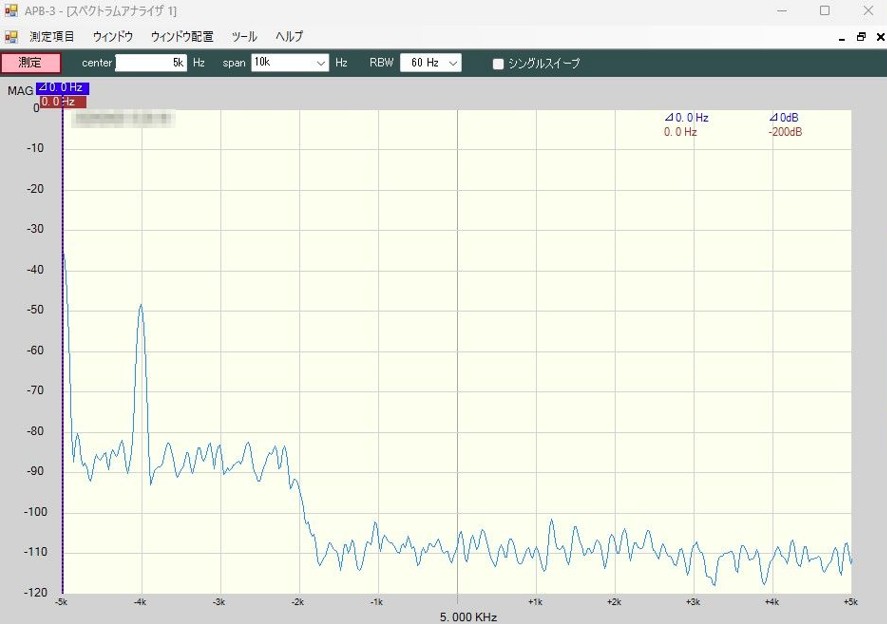Viewport: 887px width, 624px height.
Task: Expand the span dropdown showing 10k
Action: click(x=321, y=63)
